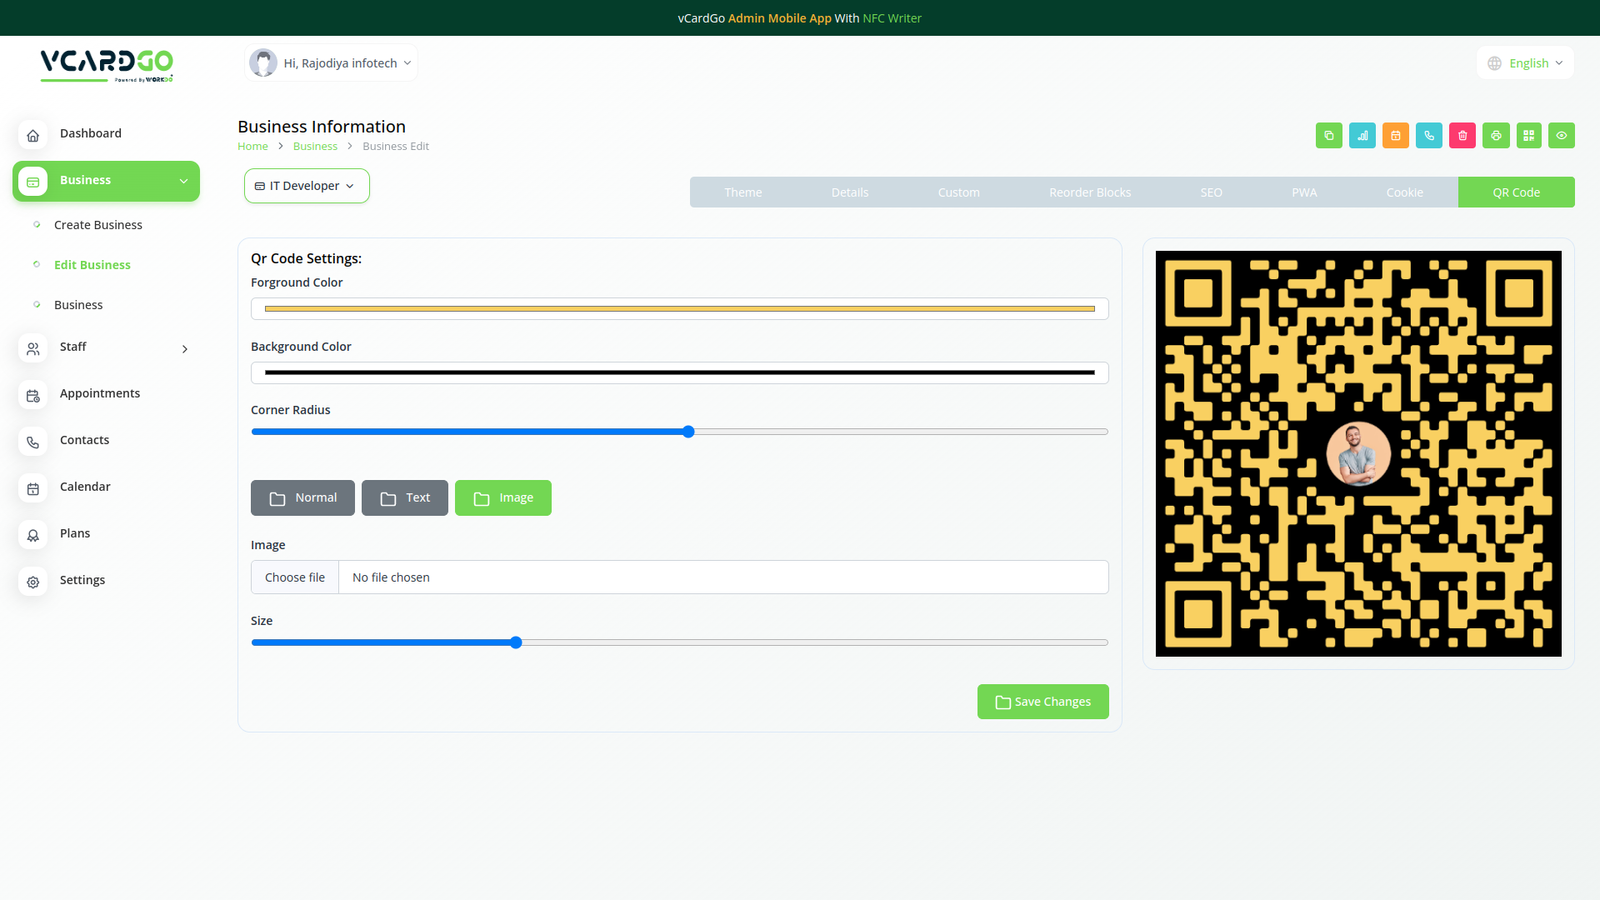The height and width of the screenshot is (900, 1600).
Task: Click the orange calendar icon button
Action: [1395, 136]
